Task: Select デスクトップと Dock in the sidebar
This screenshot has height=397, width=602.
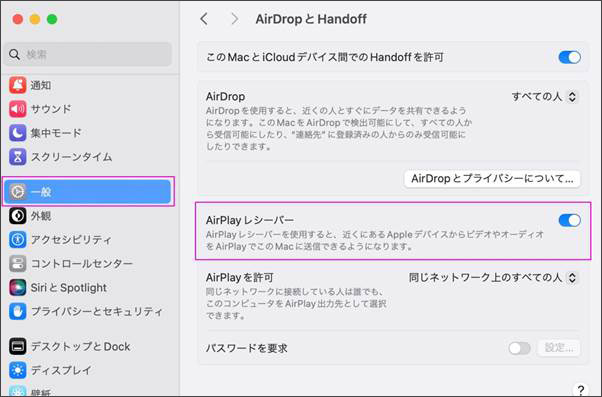Action: pyautogui.click(x=88, y=346)
